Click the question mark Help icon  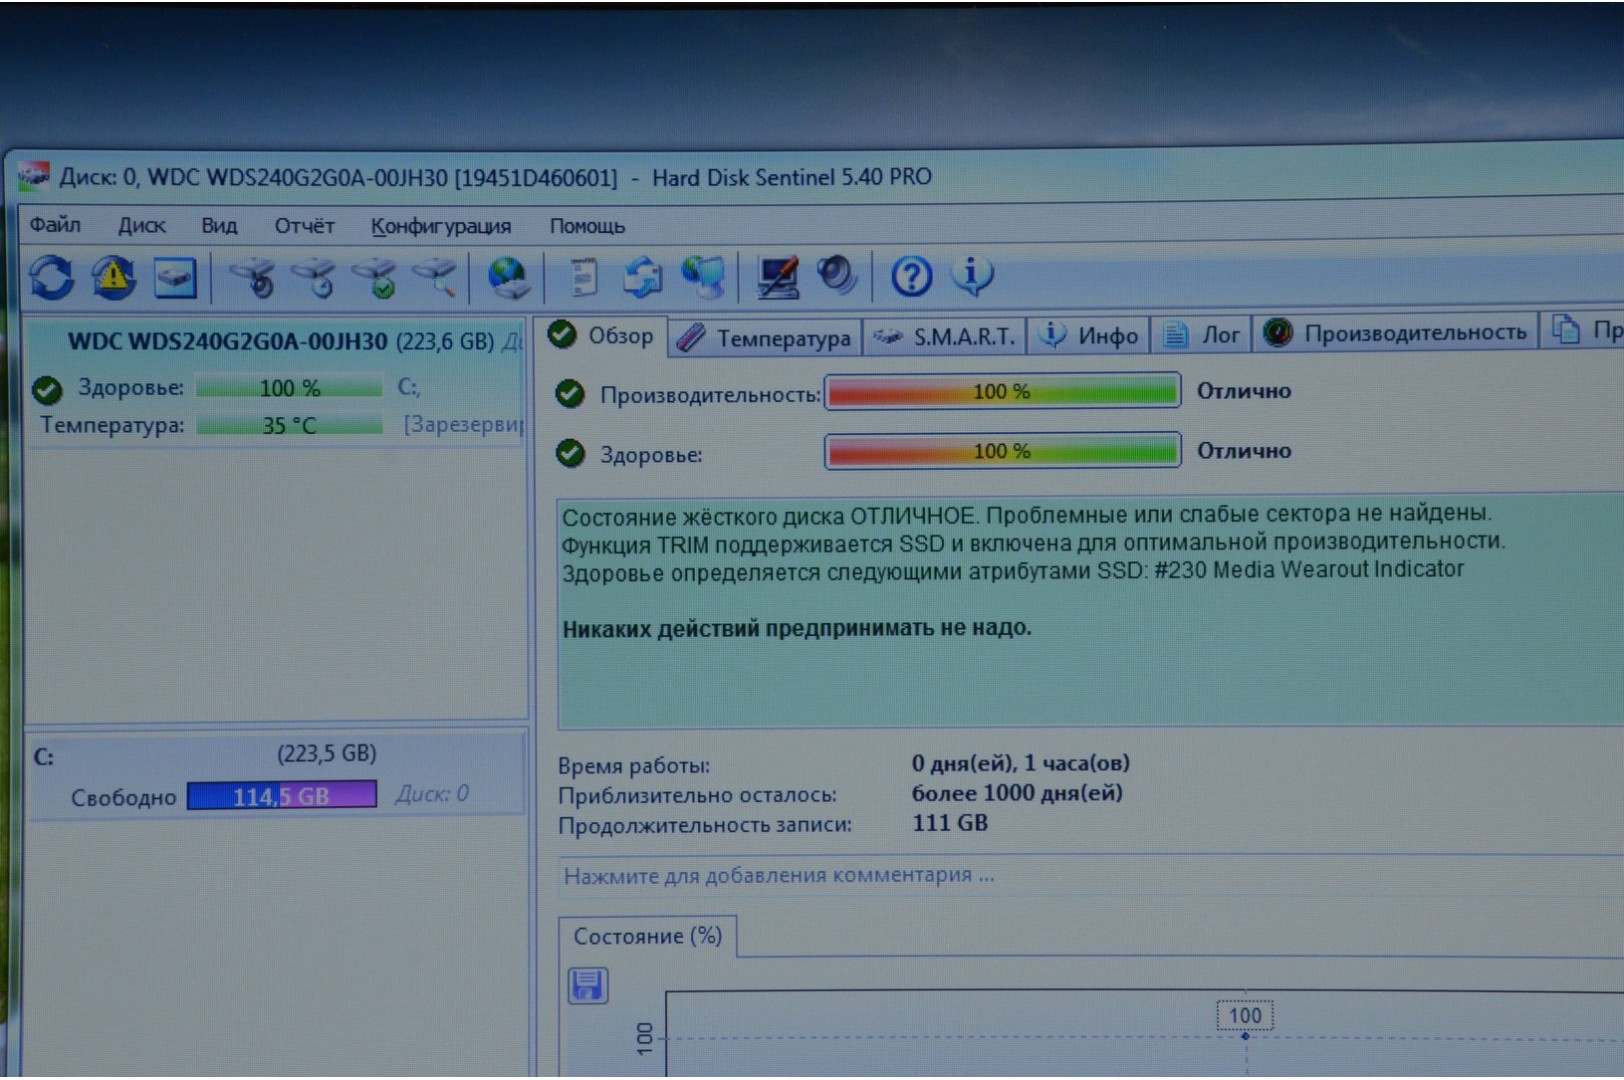[911, 276]
